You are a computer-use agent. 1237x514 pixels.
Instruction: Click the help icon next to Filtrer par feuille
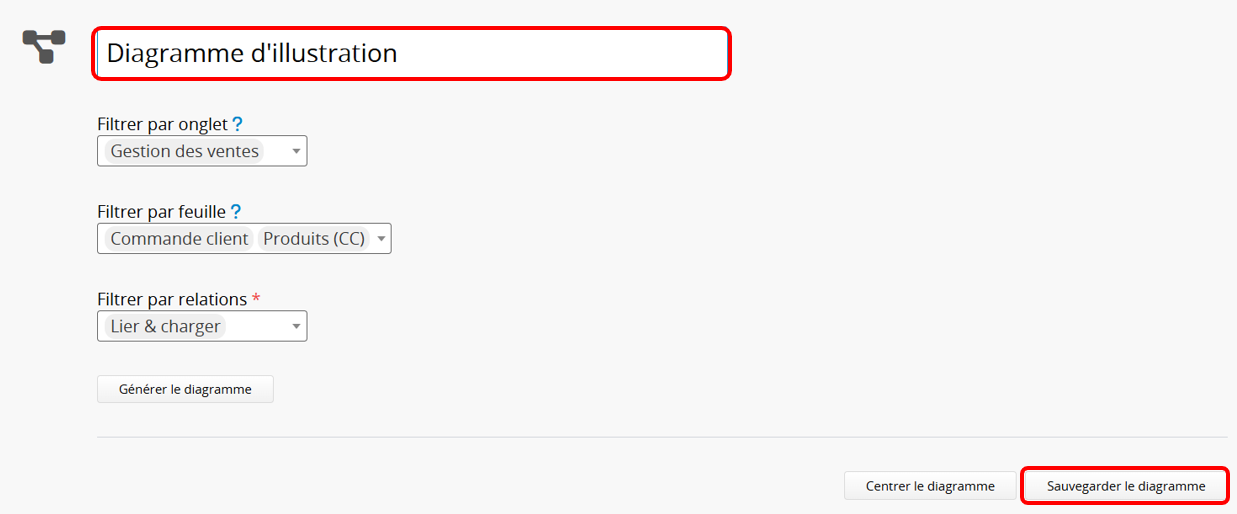pyautogui.click(x=236, y=212)
